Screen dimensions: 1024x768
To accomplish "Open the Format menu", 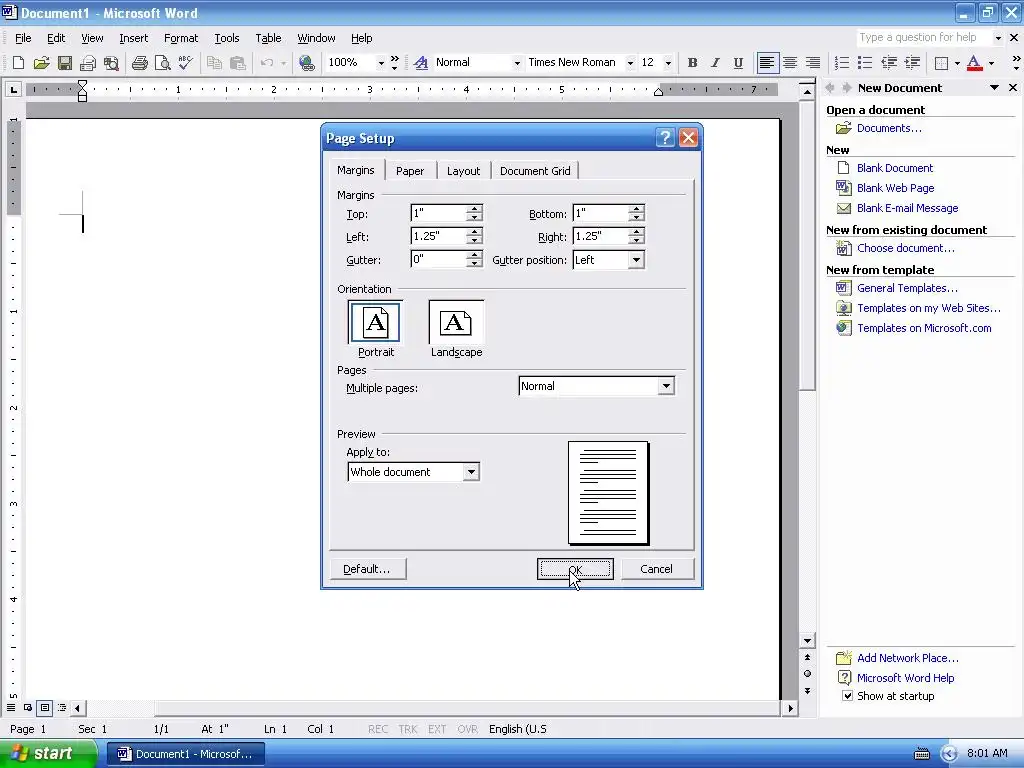I will 181,38.
